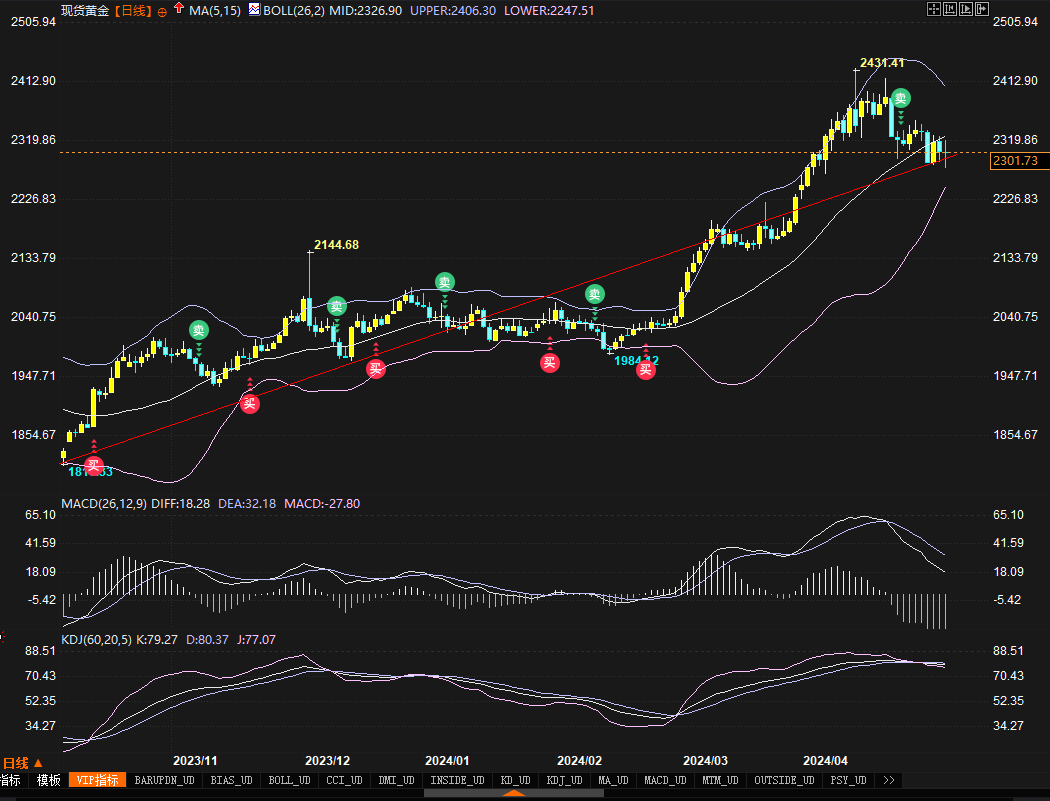Click the orange triangle on the bottom scrollbar
Image resolution: width=1050 pixels, height=801 pixels.
(514, 794)
